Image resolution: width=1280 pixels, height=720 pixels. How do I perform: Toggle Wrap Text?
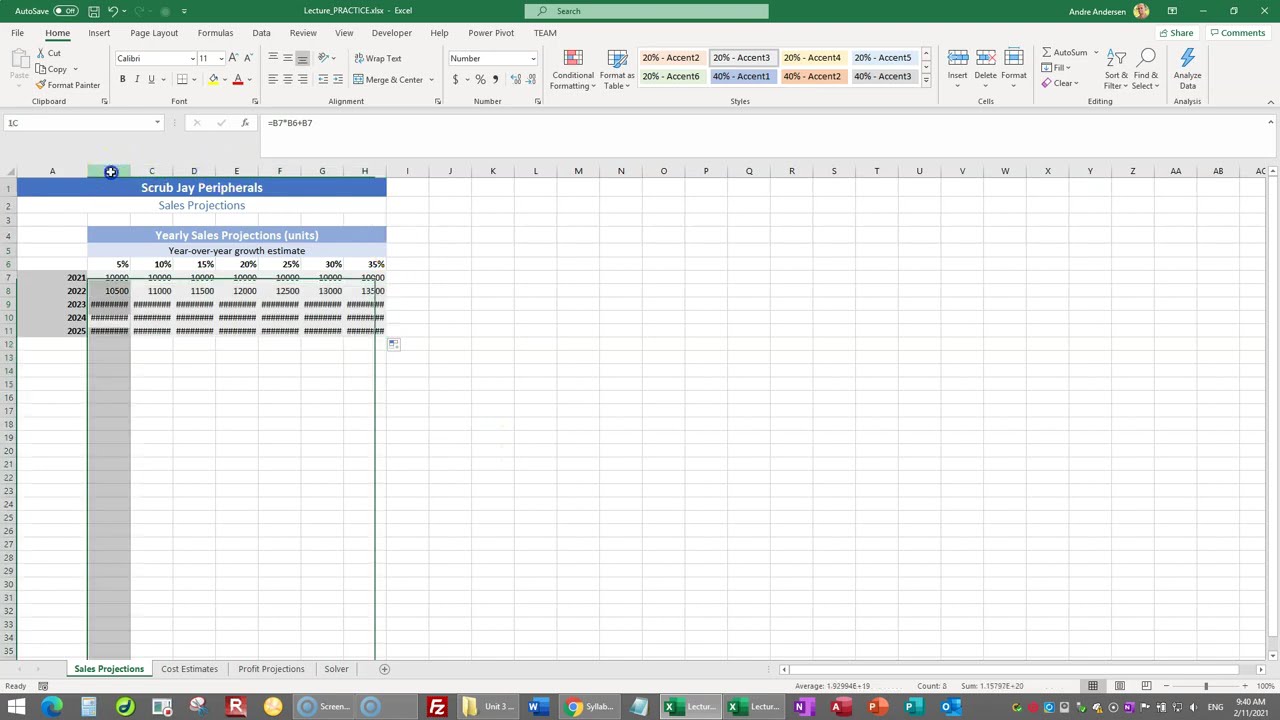[x=377, y=58]
